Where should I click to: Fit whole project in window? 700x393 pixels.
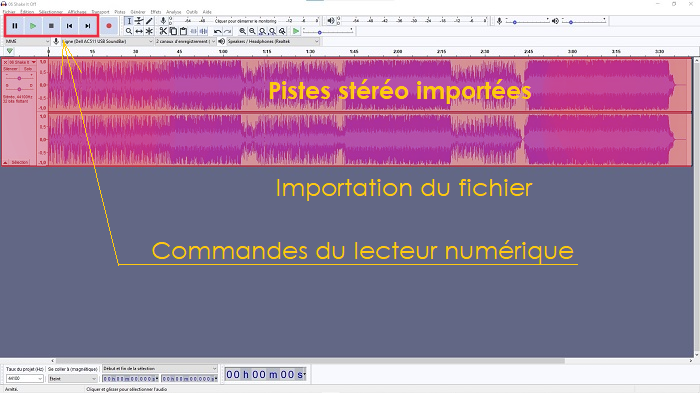click(x=272, y=31)
